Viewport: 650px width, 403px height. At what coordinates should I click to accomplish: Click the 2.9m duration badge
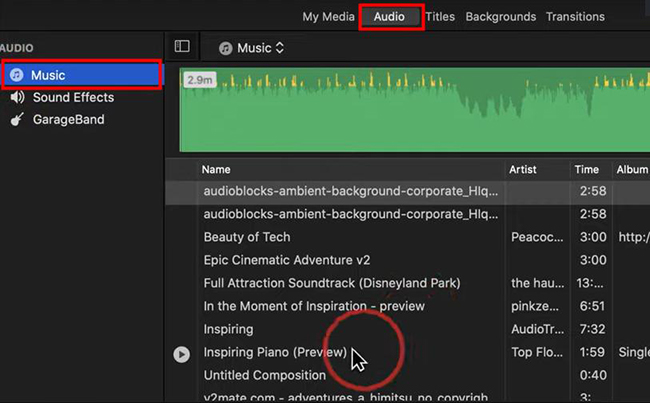[199, 80]
